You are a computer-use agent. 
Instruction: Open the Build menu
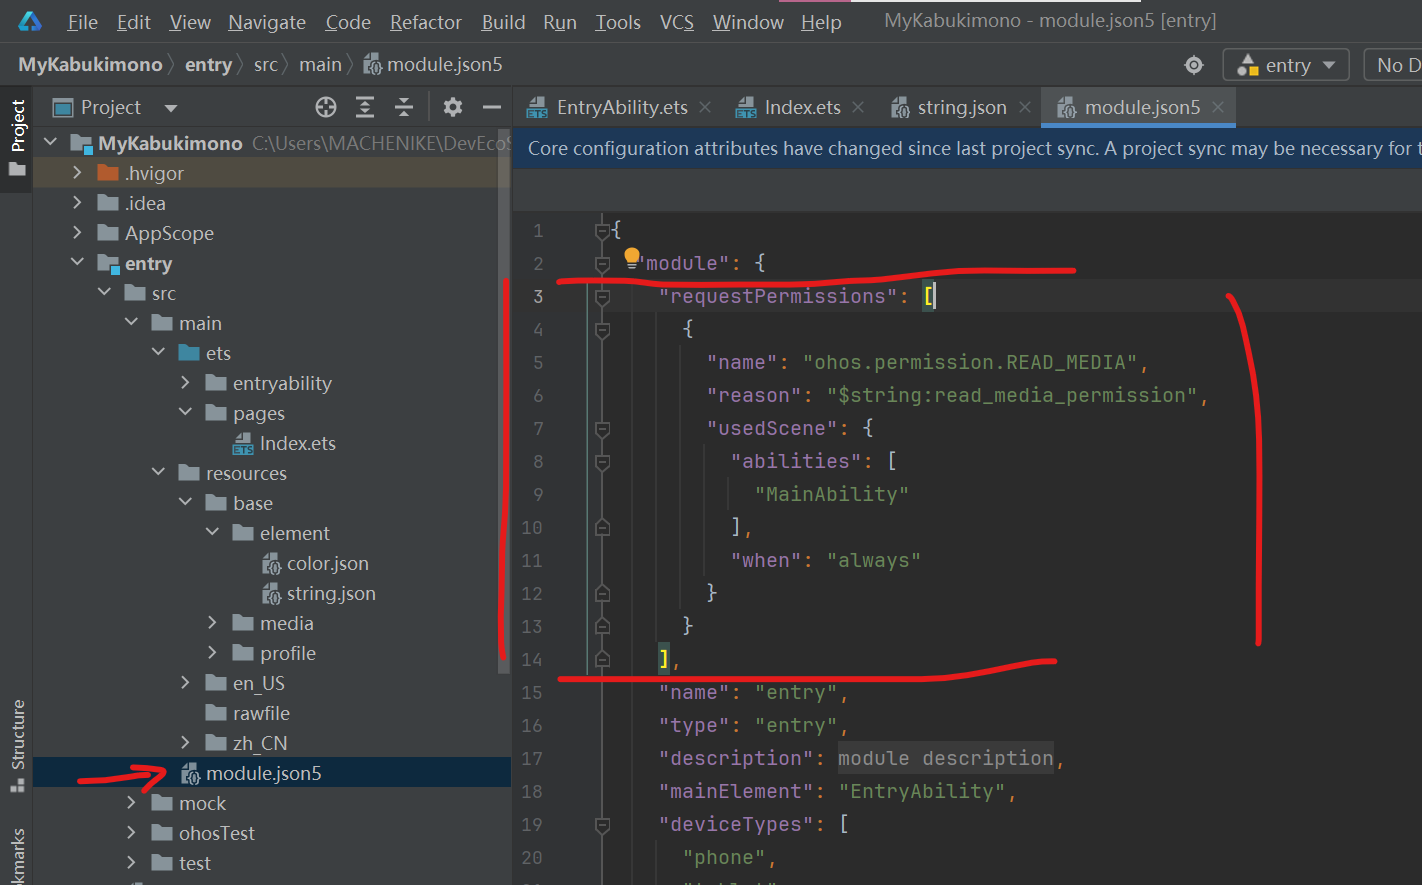pyautogui.click(x=503, y=22)
